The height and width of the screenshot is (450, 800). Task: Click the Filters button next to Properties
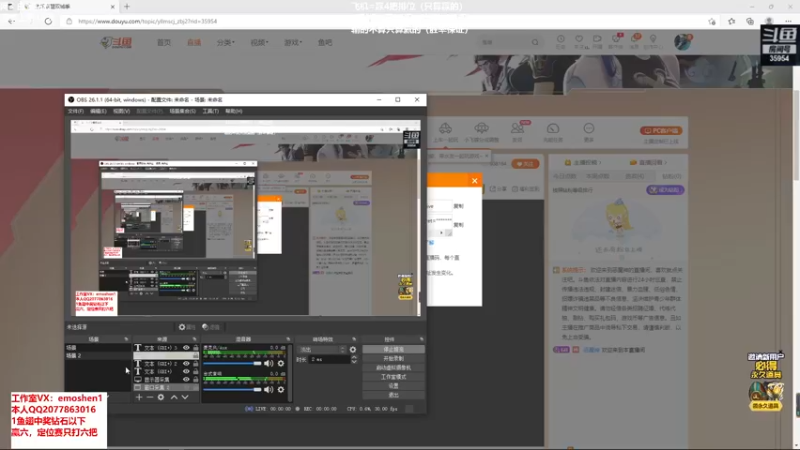pyautogui.click(x=211, y=327)
